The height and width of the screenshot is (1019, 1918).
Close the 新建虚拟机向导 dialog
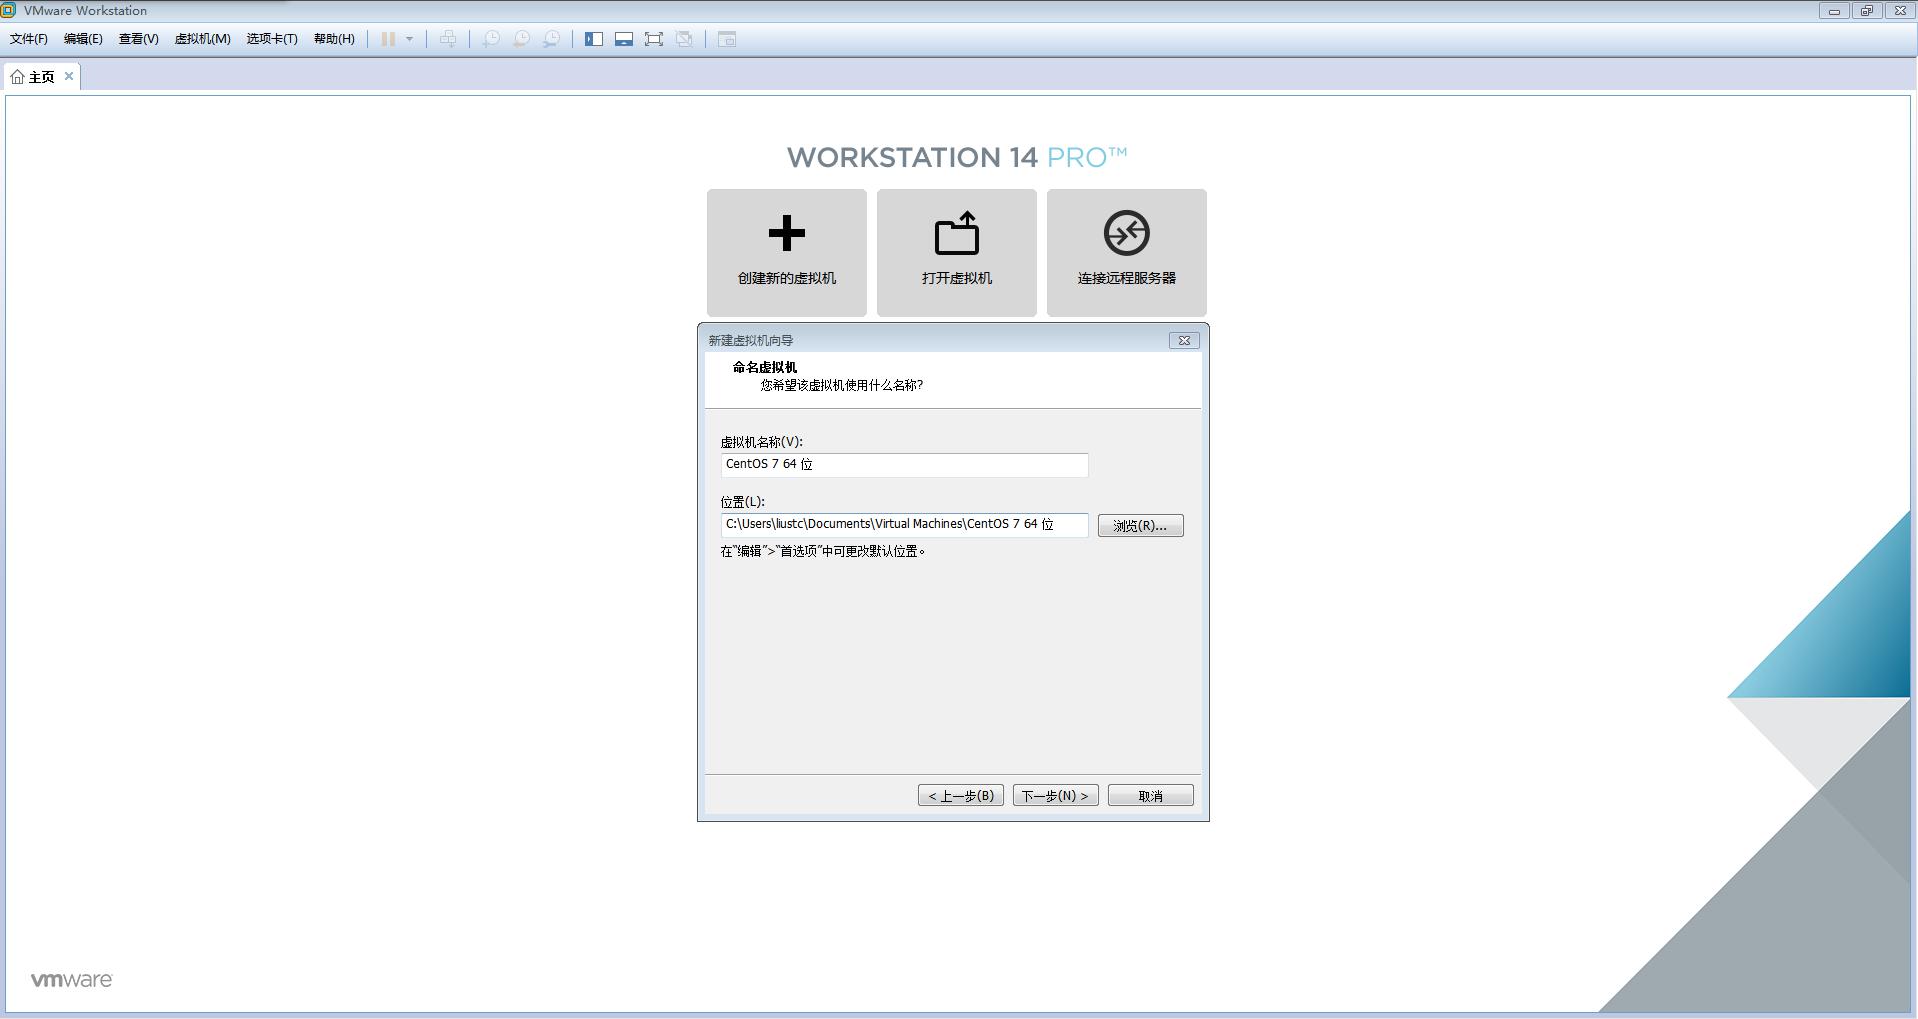click(x=1184, y=340)
